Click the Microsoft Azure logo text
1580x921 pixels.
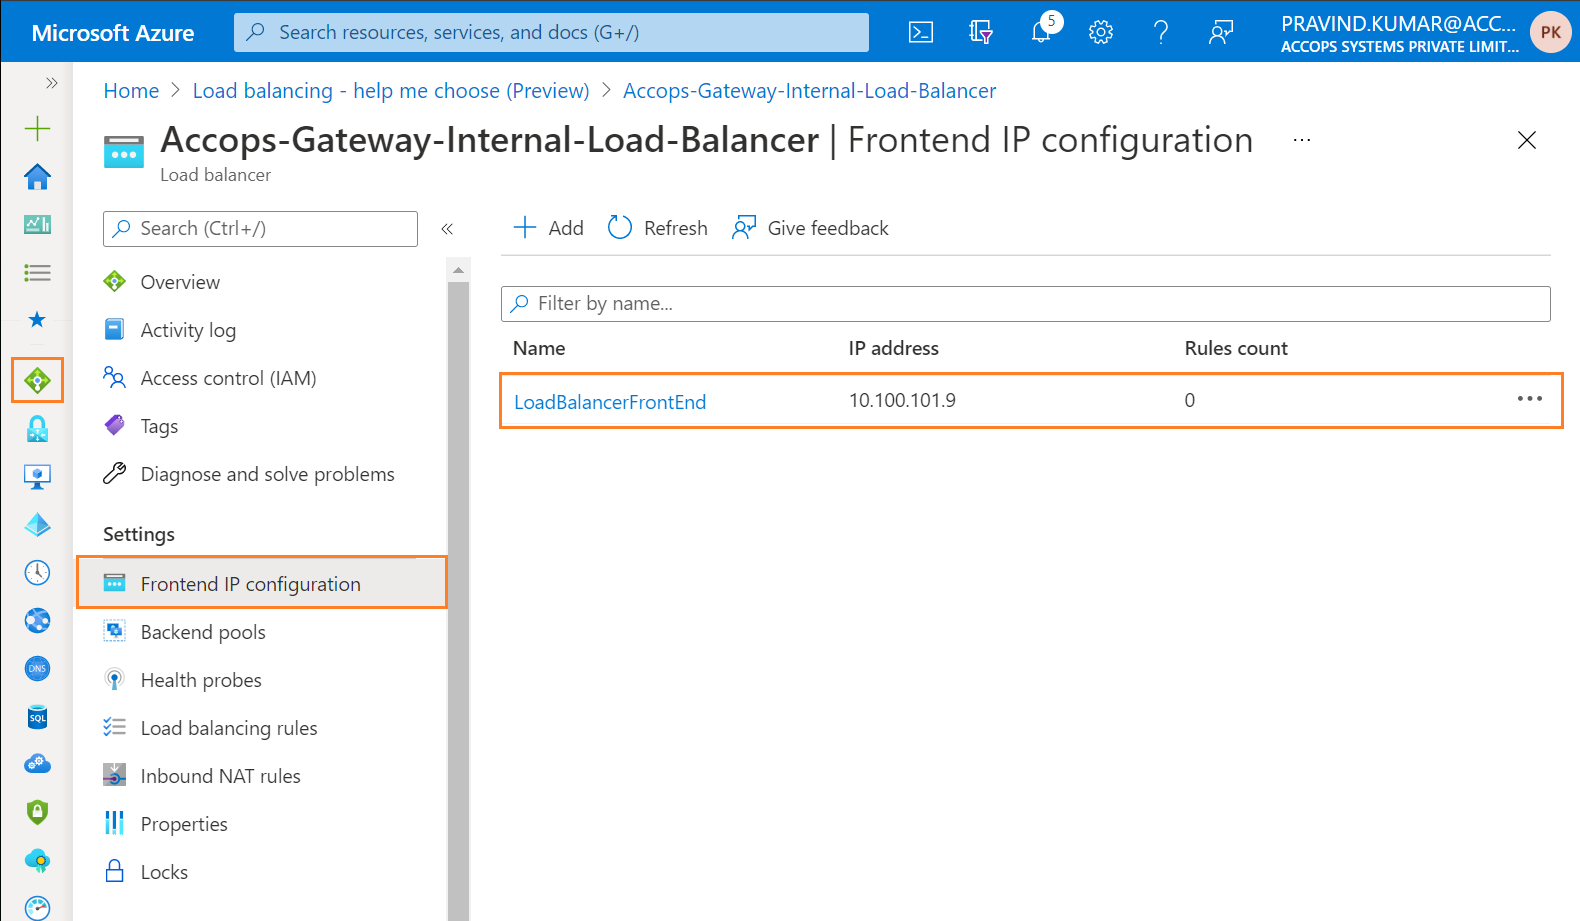(x=113, y=33)
